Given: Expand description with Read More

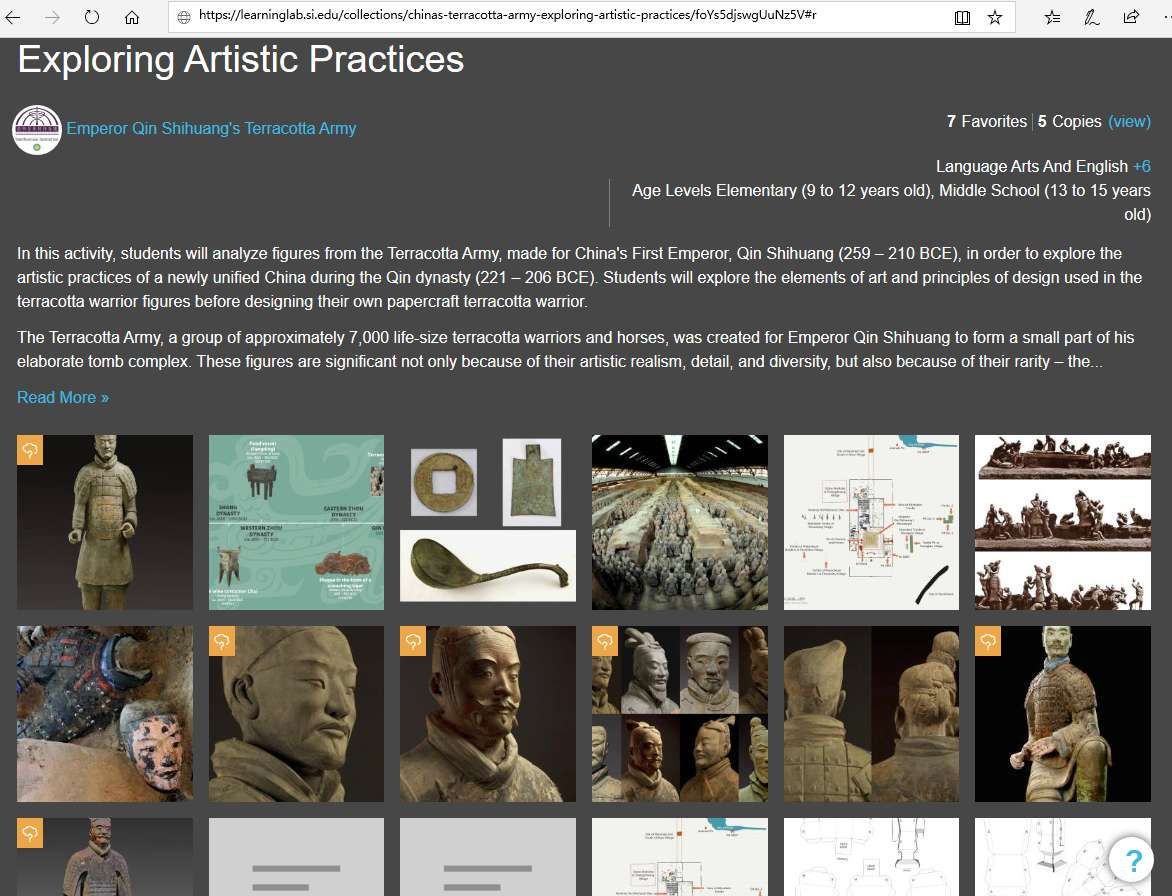Looking at the screenshot, I should tap(63, 397).
